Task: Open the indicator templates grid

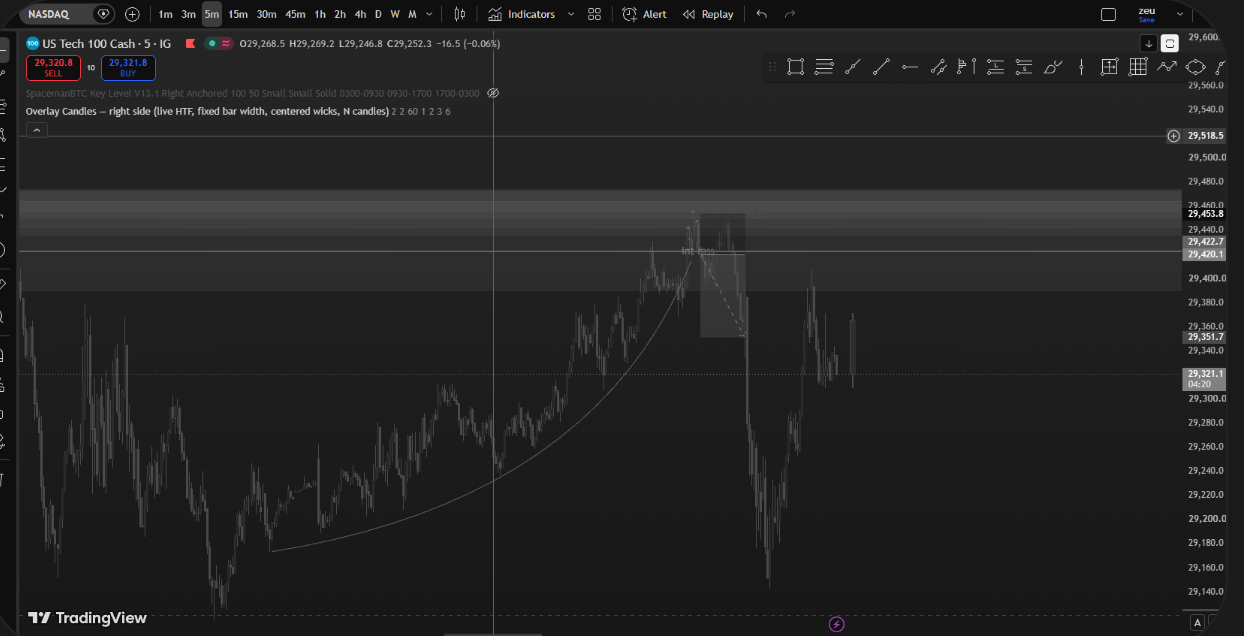Action: tap(595, 14)
